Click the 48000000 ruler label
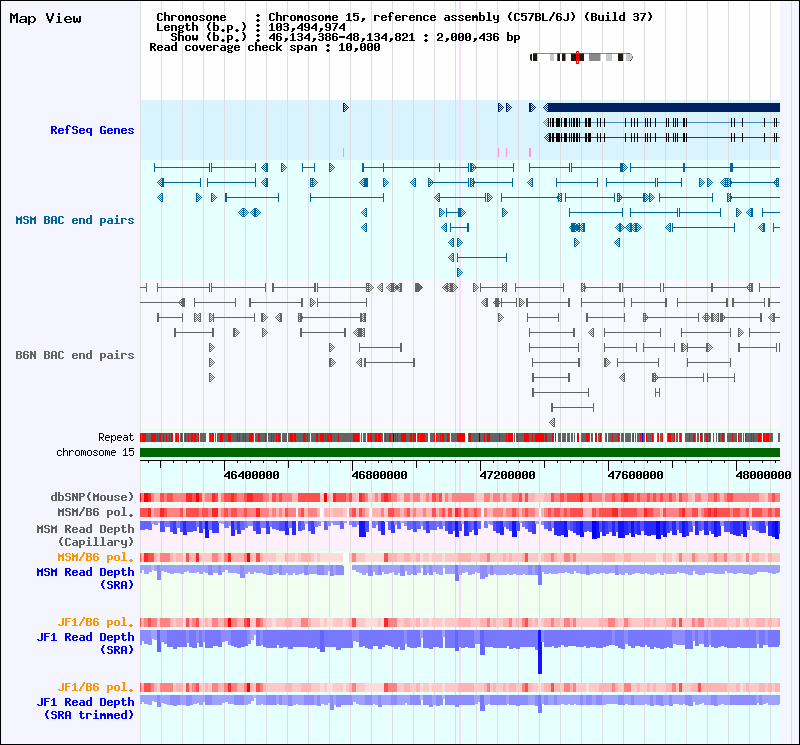 [763, 475]
